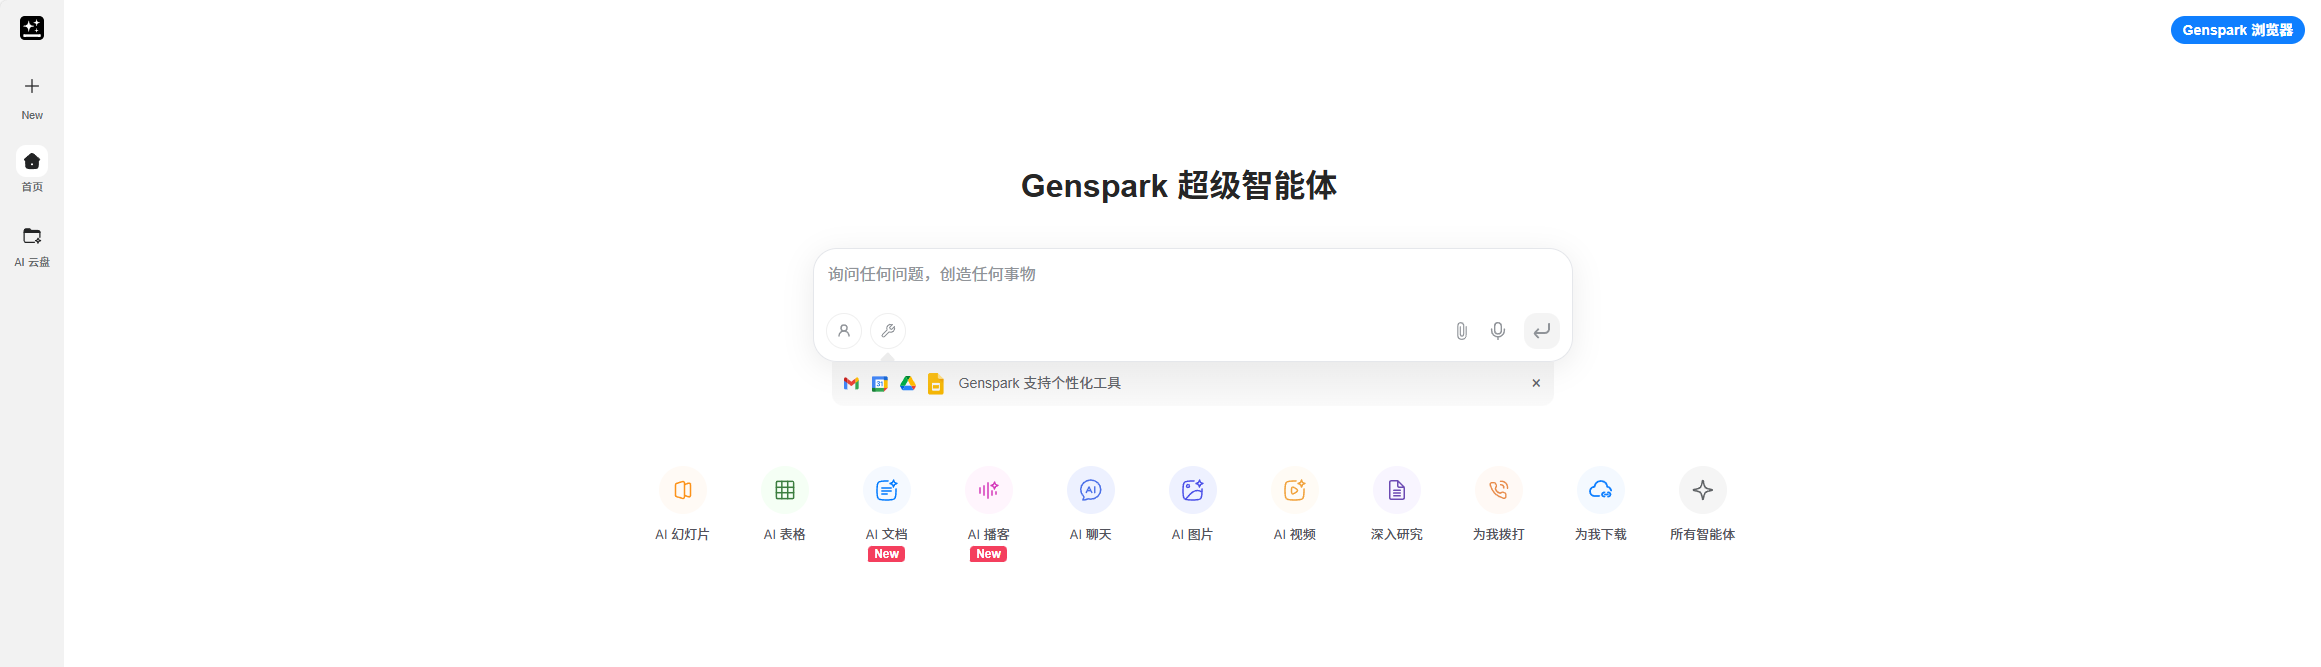Open the Genspark 支持个性化工具 link

(x=1039, y=384)
